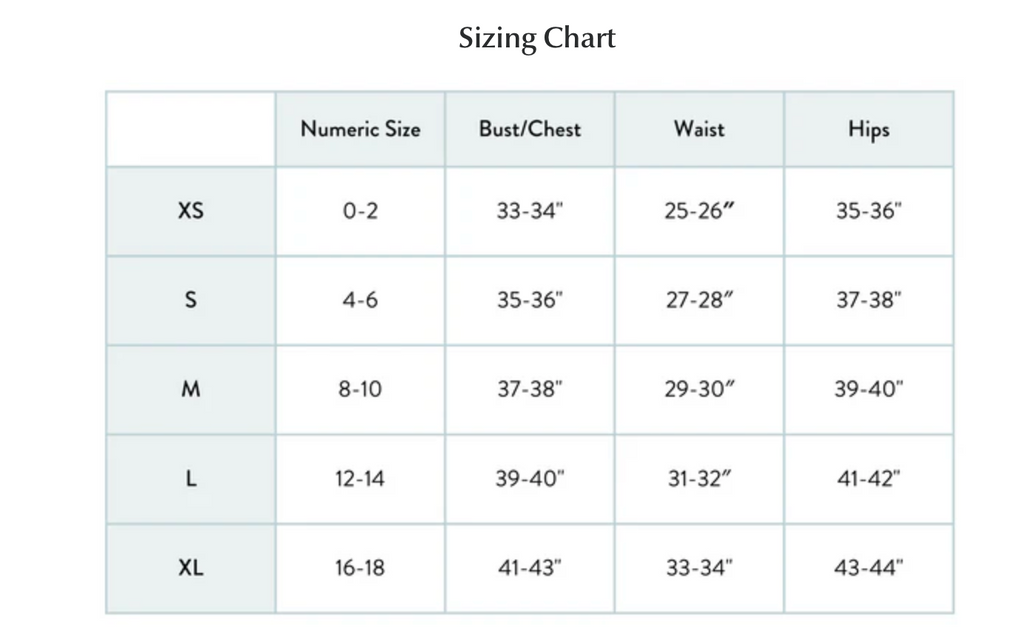Click the Waist column header

point(699,129)
